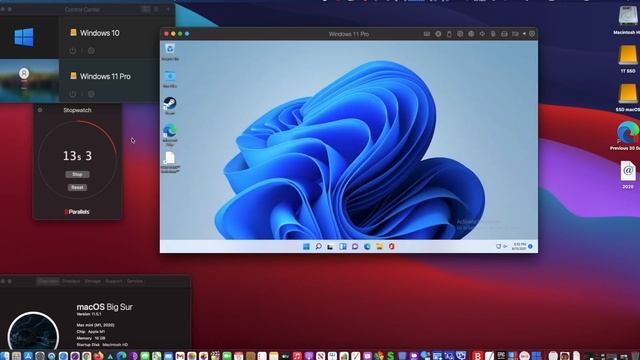Open the 2020 file on Mac desktop
Image resolution: width=640 pixels, height=360 pixels.
(x=628, y=174)
